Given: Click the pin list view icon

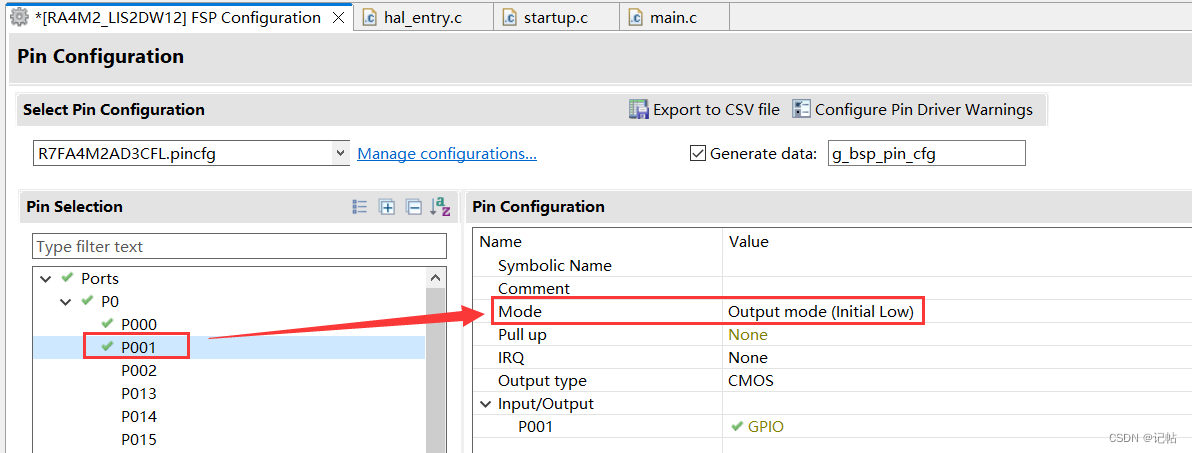Looking at the screenshot, I should pos(360,207).
